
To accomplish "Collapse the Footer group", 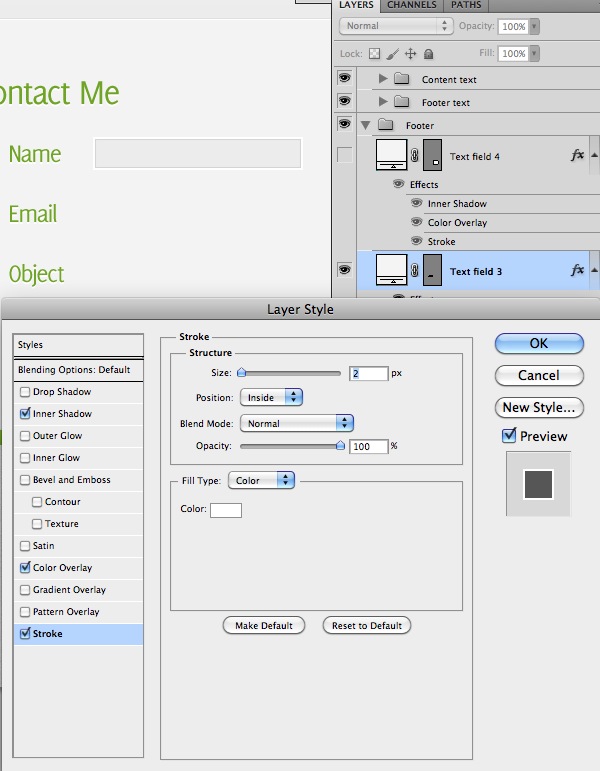I will [x=365, y=125].
